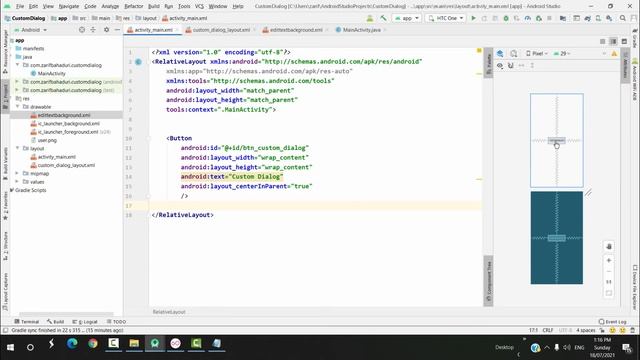Image resolution: width=640 pixels, height=360 pixels.
Task: Click the CRLF line separator in status bar
Action: point(548,330)
